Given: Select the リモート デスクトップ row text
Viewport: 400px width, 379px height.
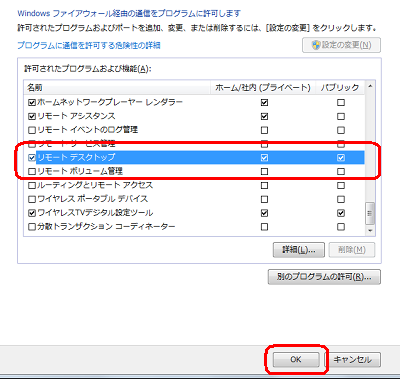Looking at the screenshot, I should click(x=76, y=157).
